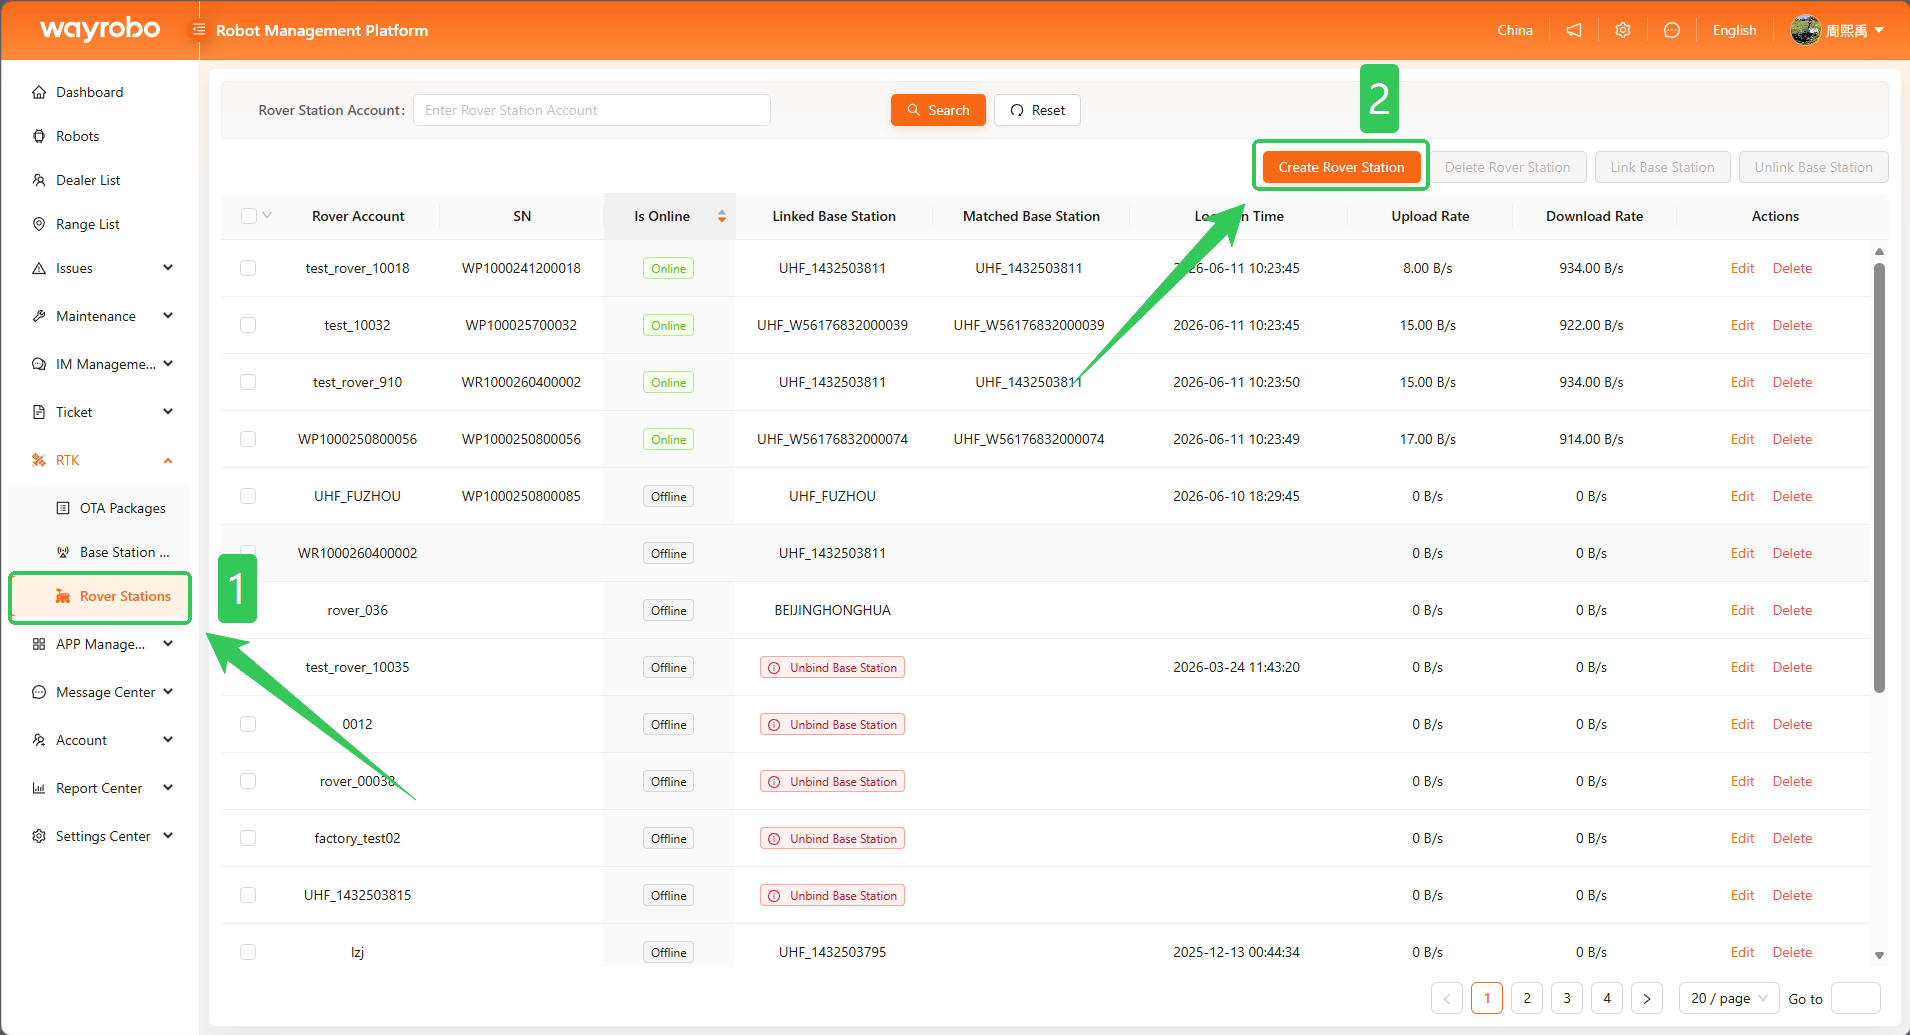Image resolution: width=1910 pixels, height=1035 pixels.
Task: Click the Base Station antenna icon
Action: (x=63, y=552)
